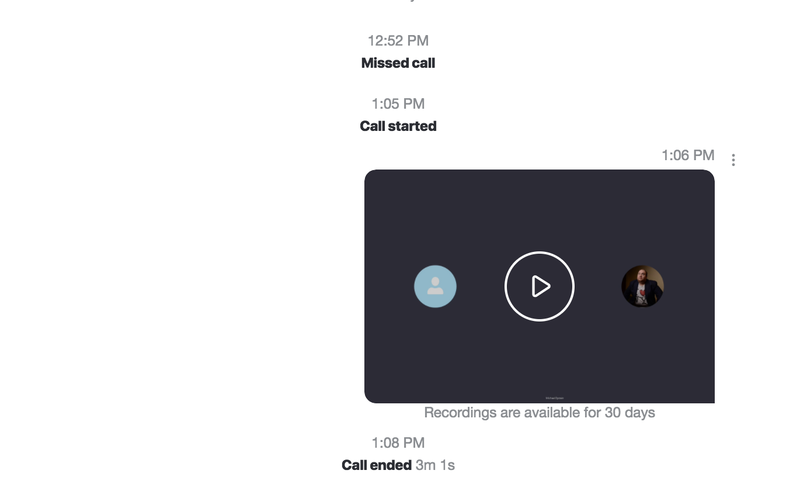Click the participant photo avatar
Image resolution: width=800 pixels, height=484 pixels.
(x=642, y=286)
